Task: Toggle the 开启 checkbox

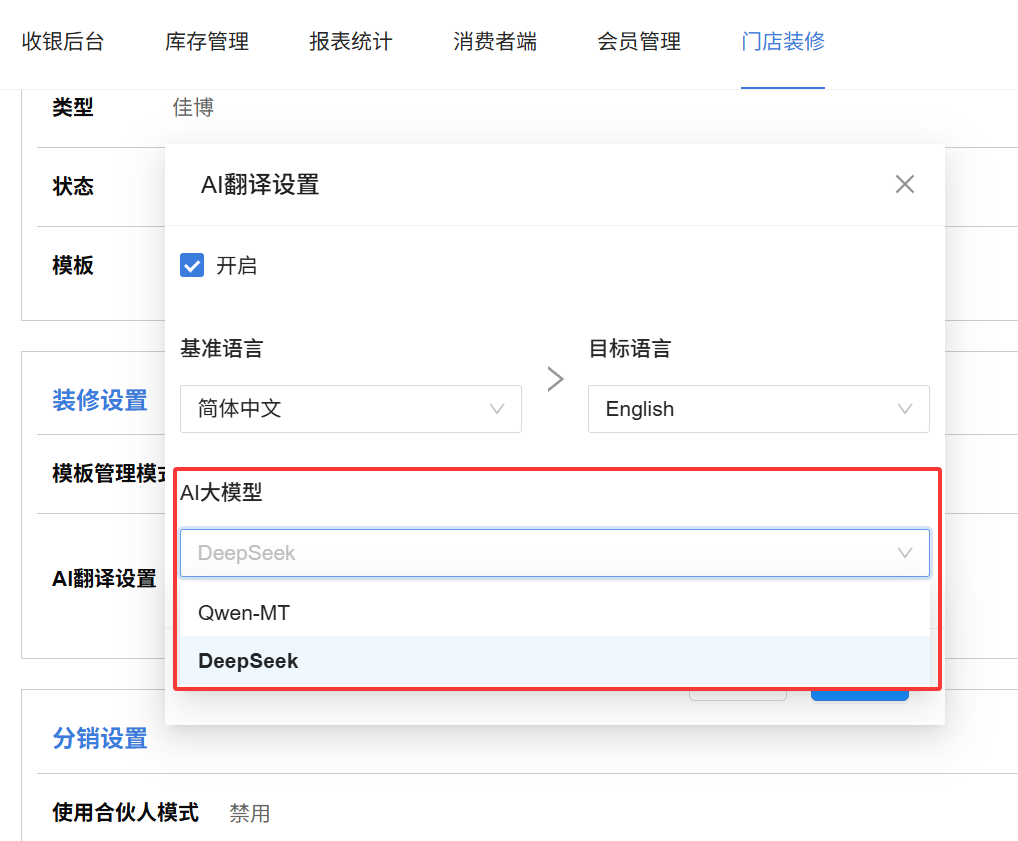Action: (192, 265)
